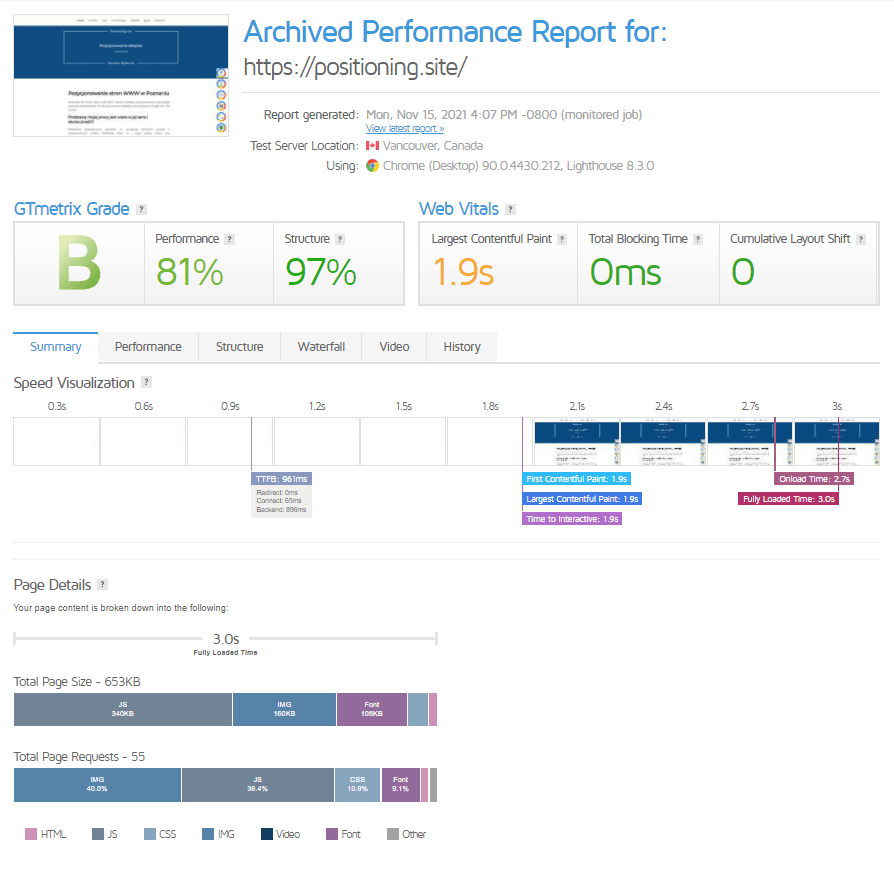The image size is (894, 877).
Task: Click the Font 108KB page size segment
Action: pos(371,709)
